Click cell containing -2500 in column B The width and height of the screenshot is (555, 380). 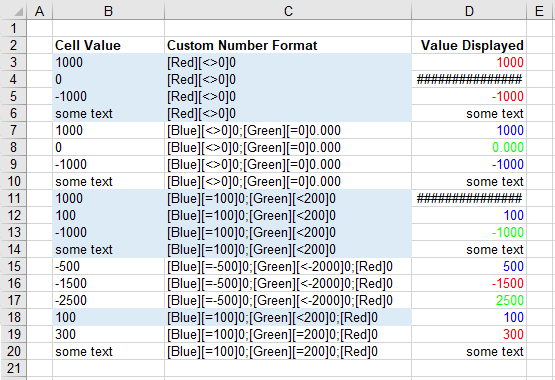point(108,300)
